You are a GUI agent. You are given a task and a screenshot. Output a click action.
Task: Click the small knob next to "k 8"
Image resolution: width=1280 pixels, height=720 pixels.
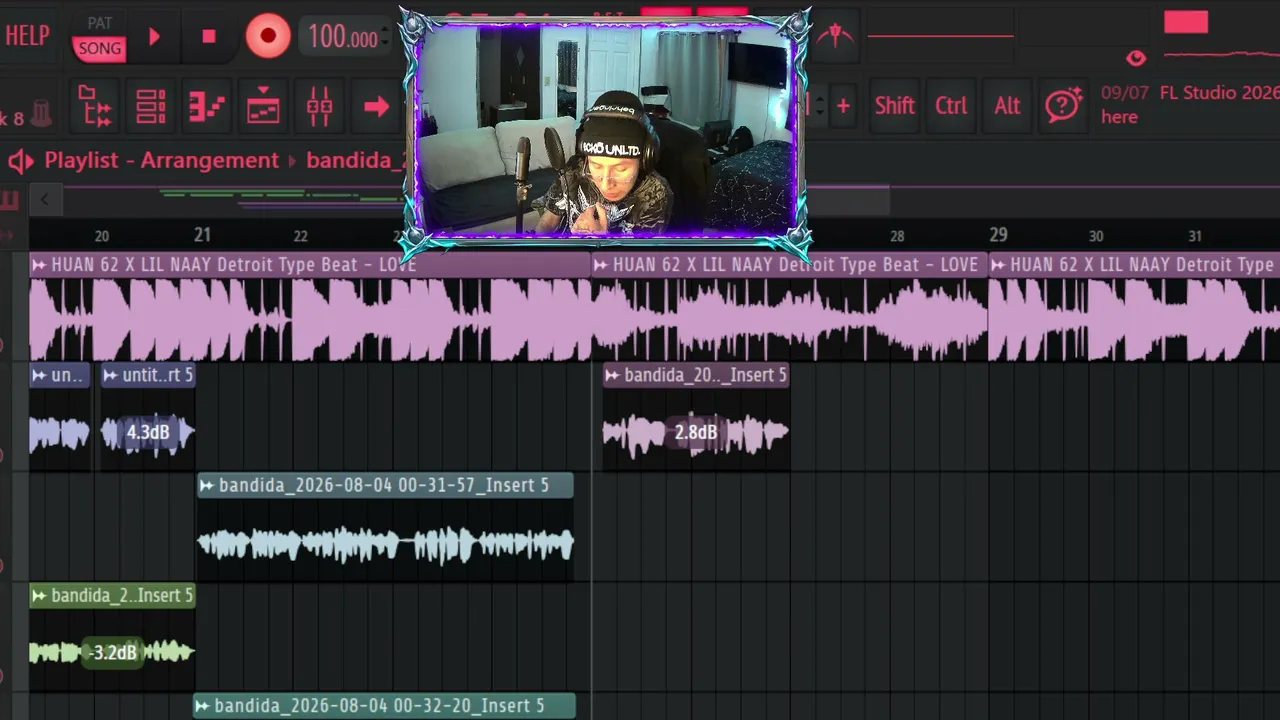tap(41, 114)
